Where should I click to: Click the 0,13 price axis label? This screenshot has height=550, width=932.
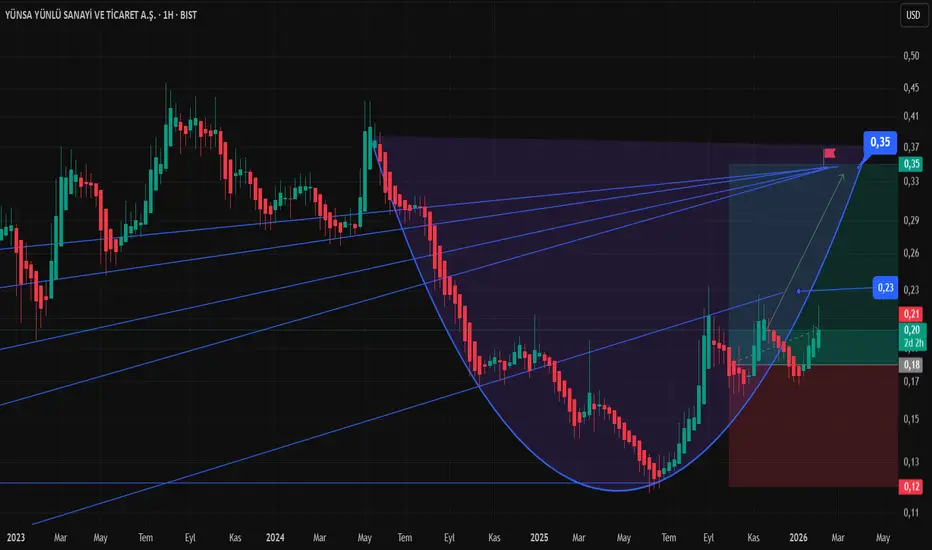[911, 462]
